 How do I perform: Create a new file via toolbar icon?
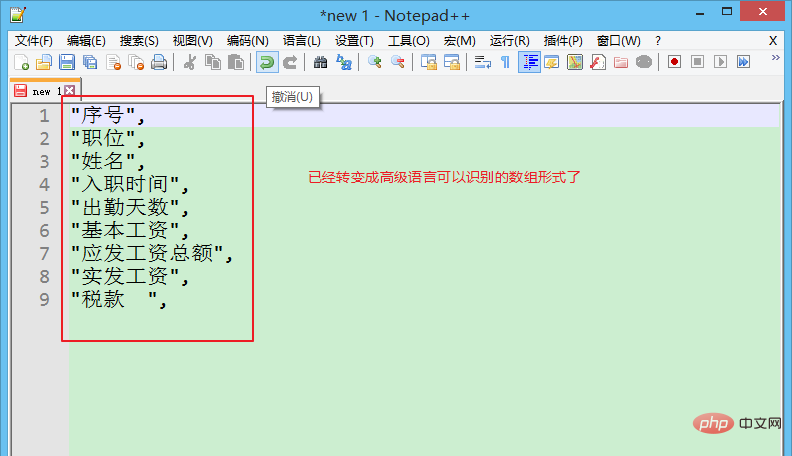21,62
